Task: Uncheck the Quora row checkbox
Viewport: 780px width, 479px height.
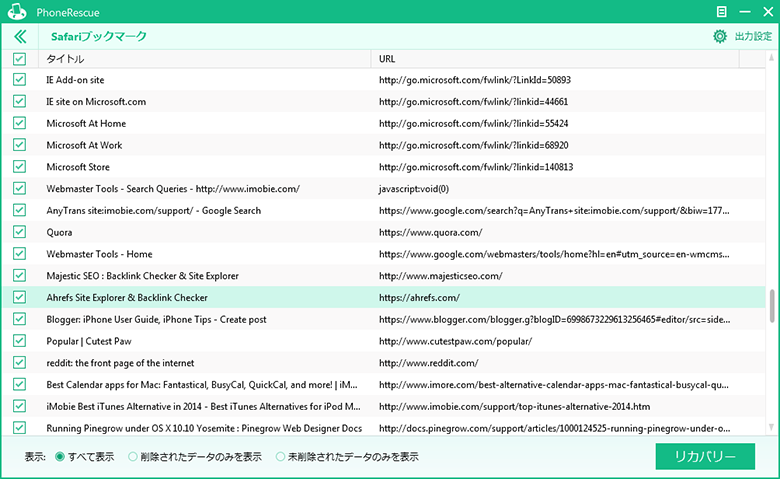Action: pos(19,232)
